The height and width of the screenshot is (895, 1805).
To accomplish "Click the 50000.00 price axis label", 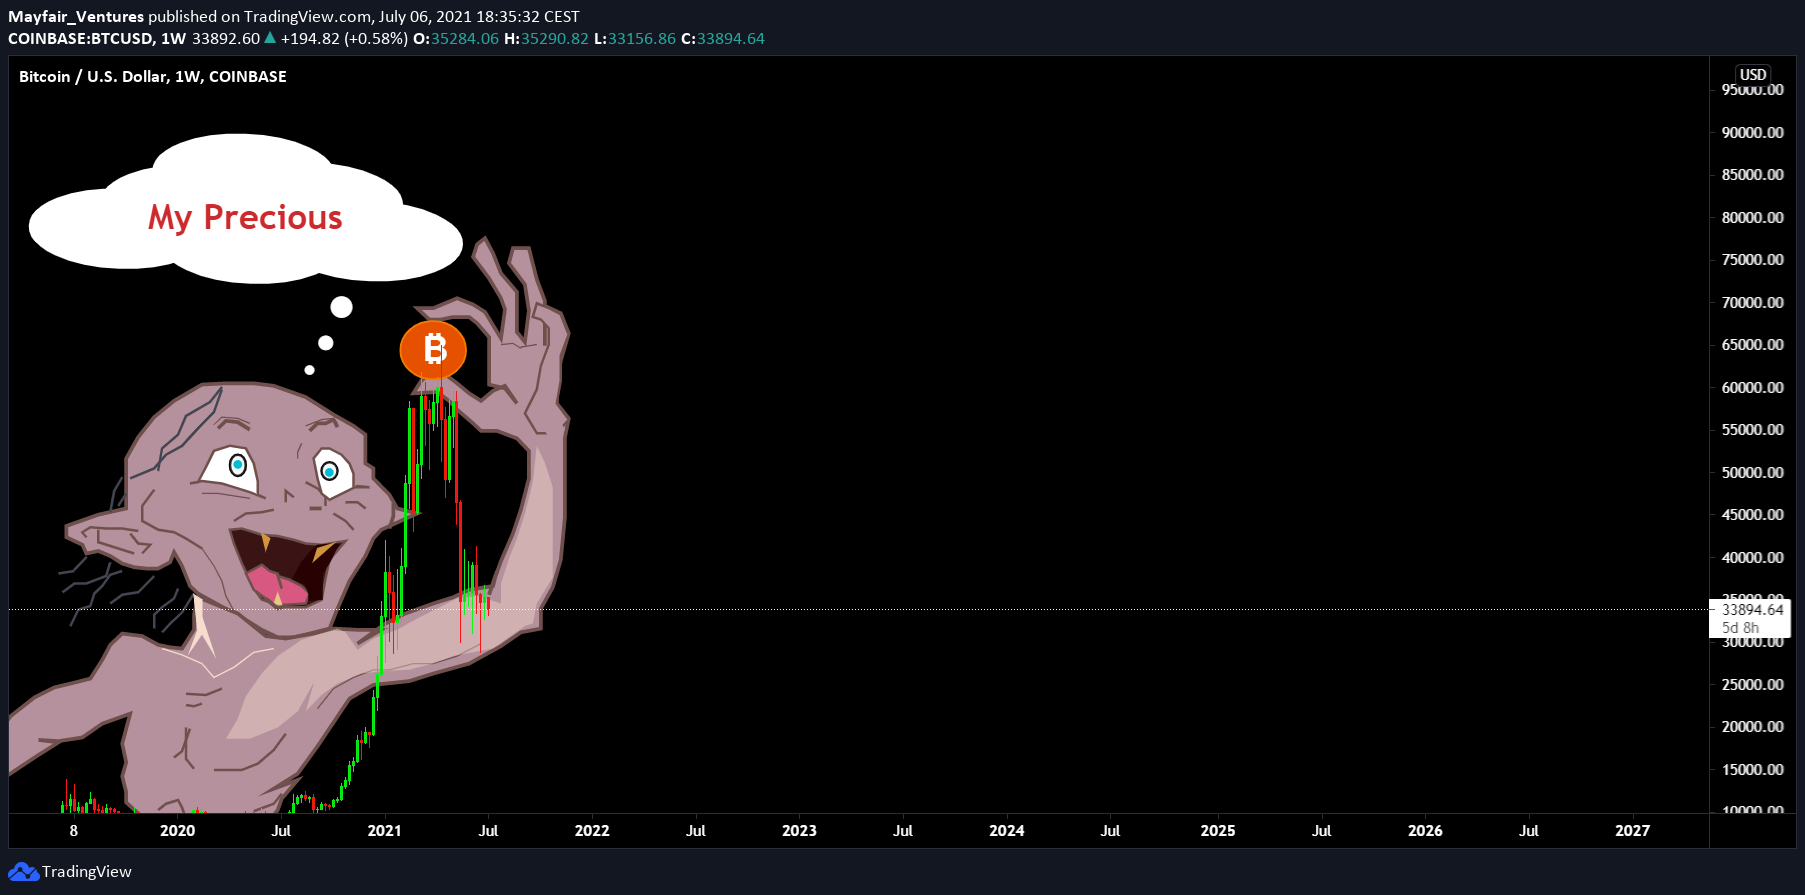I will pos(1752,472).
